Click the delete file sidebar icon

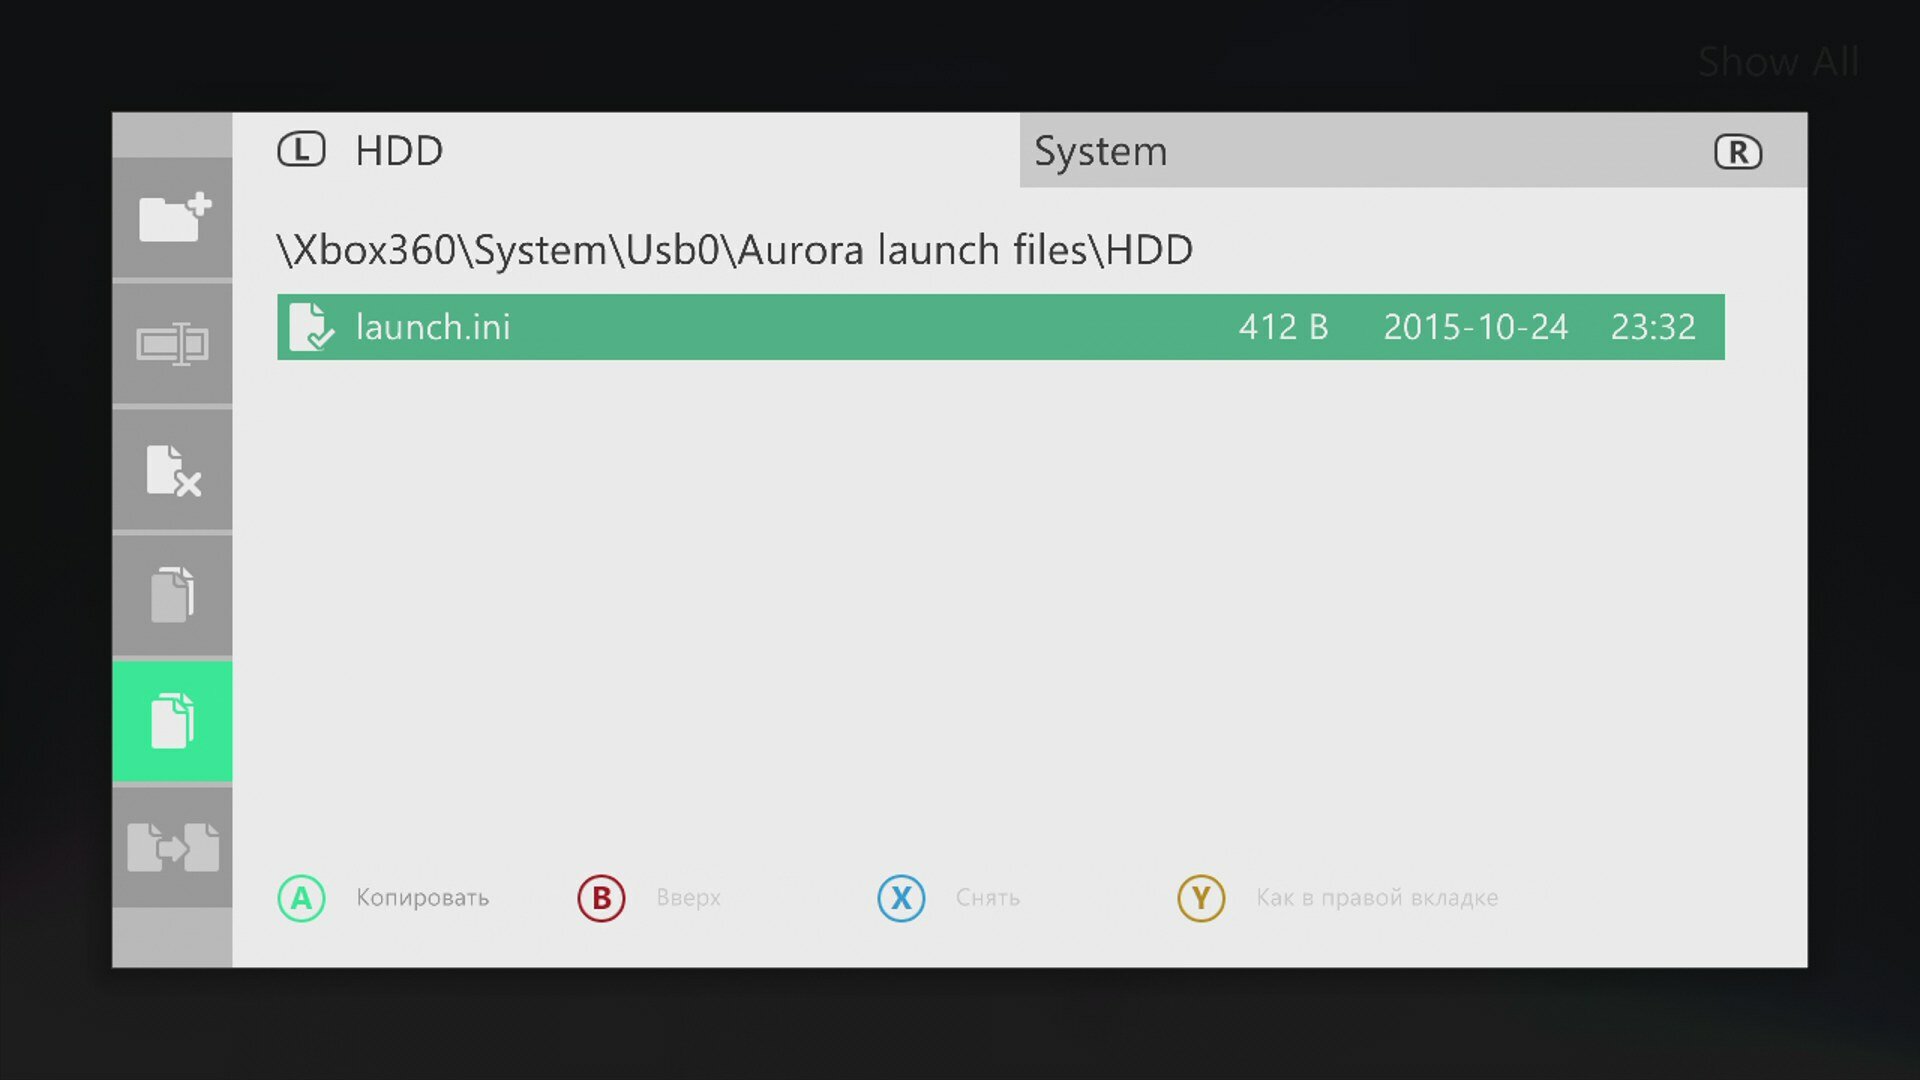(173, 470)
